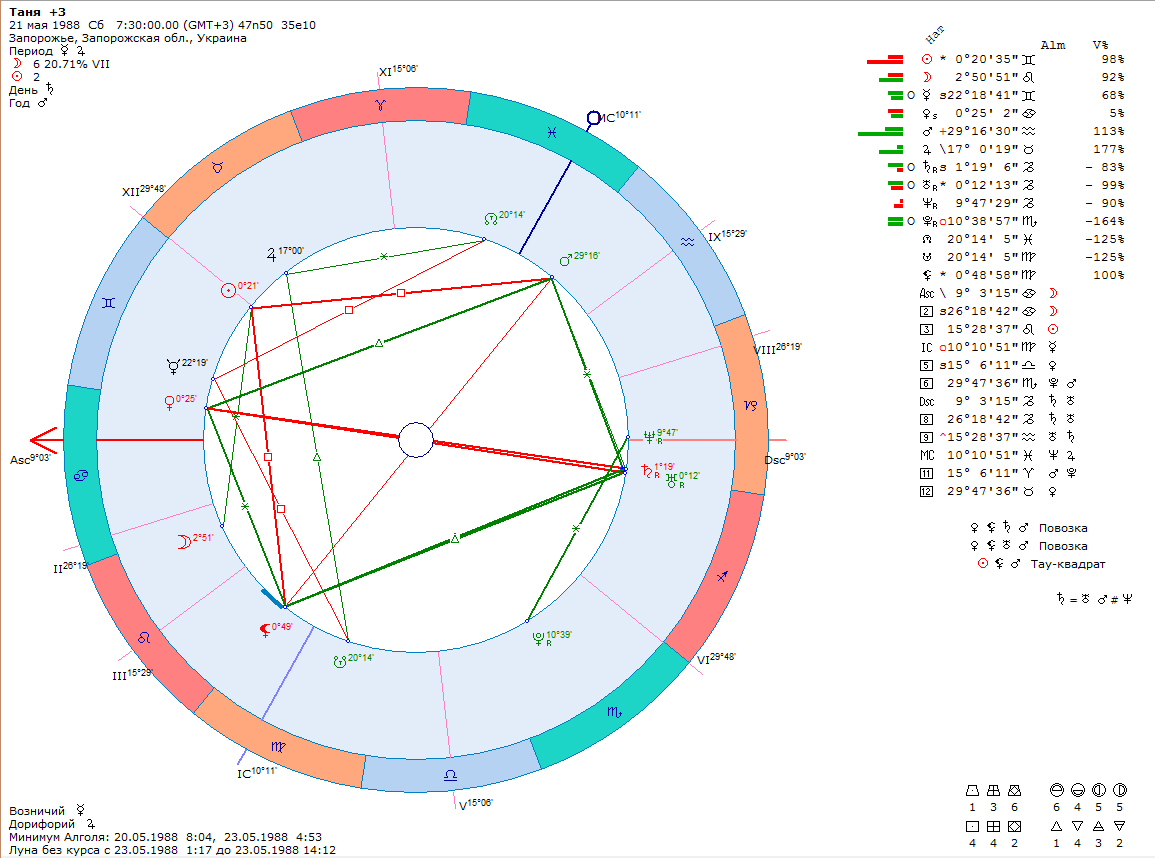Click the Минимум Алголя line

(165, 837)
